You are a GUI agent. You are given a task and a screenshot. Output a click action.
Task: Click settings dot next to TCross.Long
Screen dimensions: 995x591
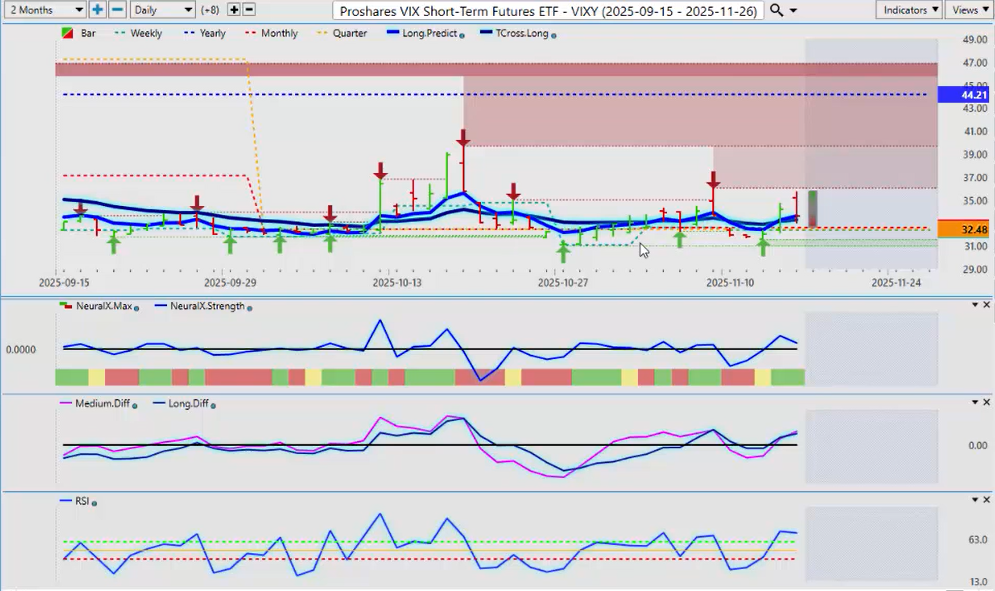point(554,34)
